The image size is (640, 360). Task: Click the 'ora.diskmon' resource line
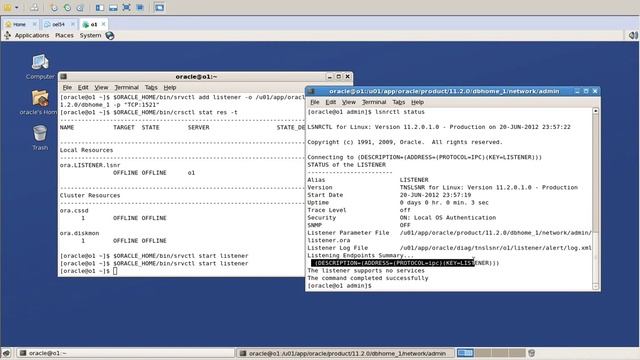(79, 233)
